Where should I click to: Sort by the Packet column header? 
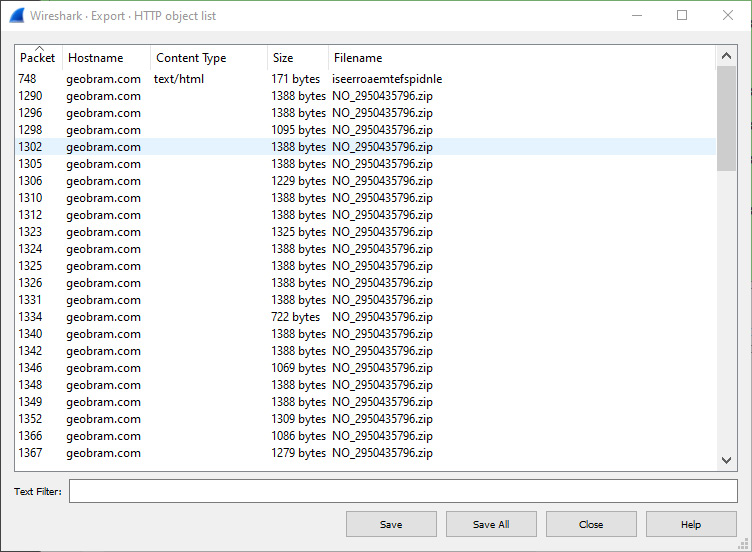[38, 58]
